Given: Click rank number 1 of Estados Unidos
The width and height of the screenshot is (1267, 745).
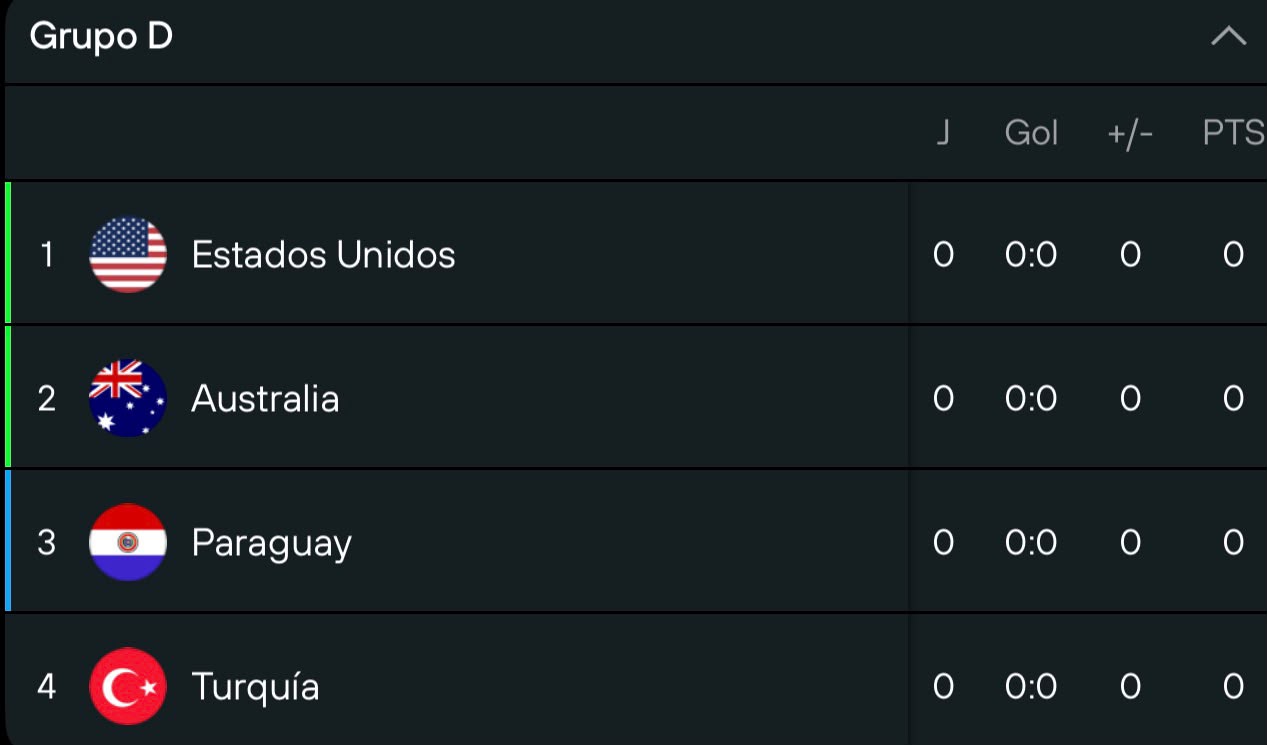Looking at the screenshot, I should [x=46, y=255].
